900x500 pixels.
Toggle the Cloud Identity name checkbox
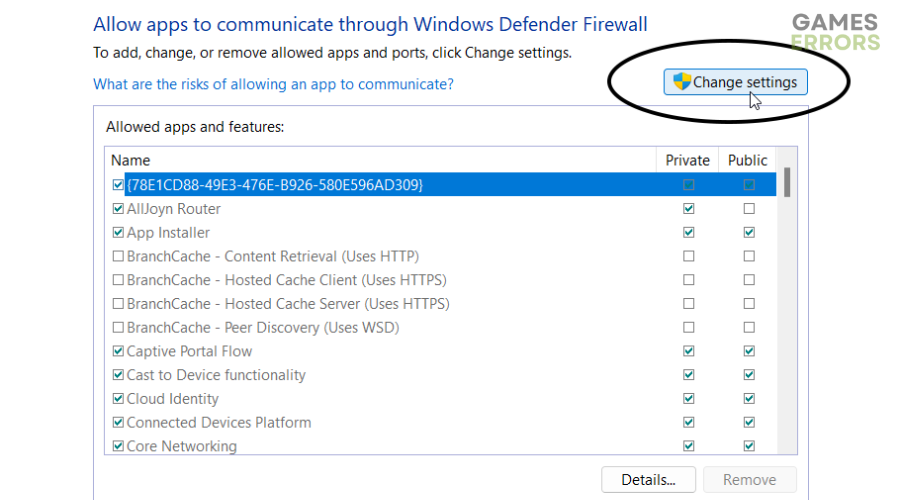point(118,399)
